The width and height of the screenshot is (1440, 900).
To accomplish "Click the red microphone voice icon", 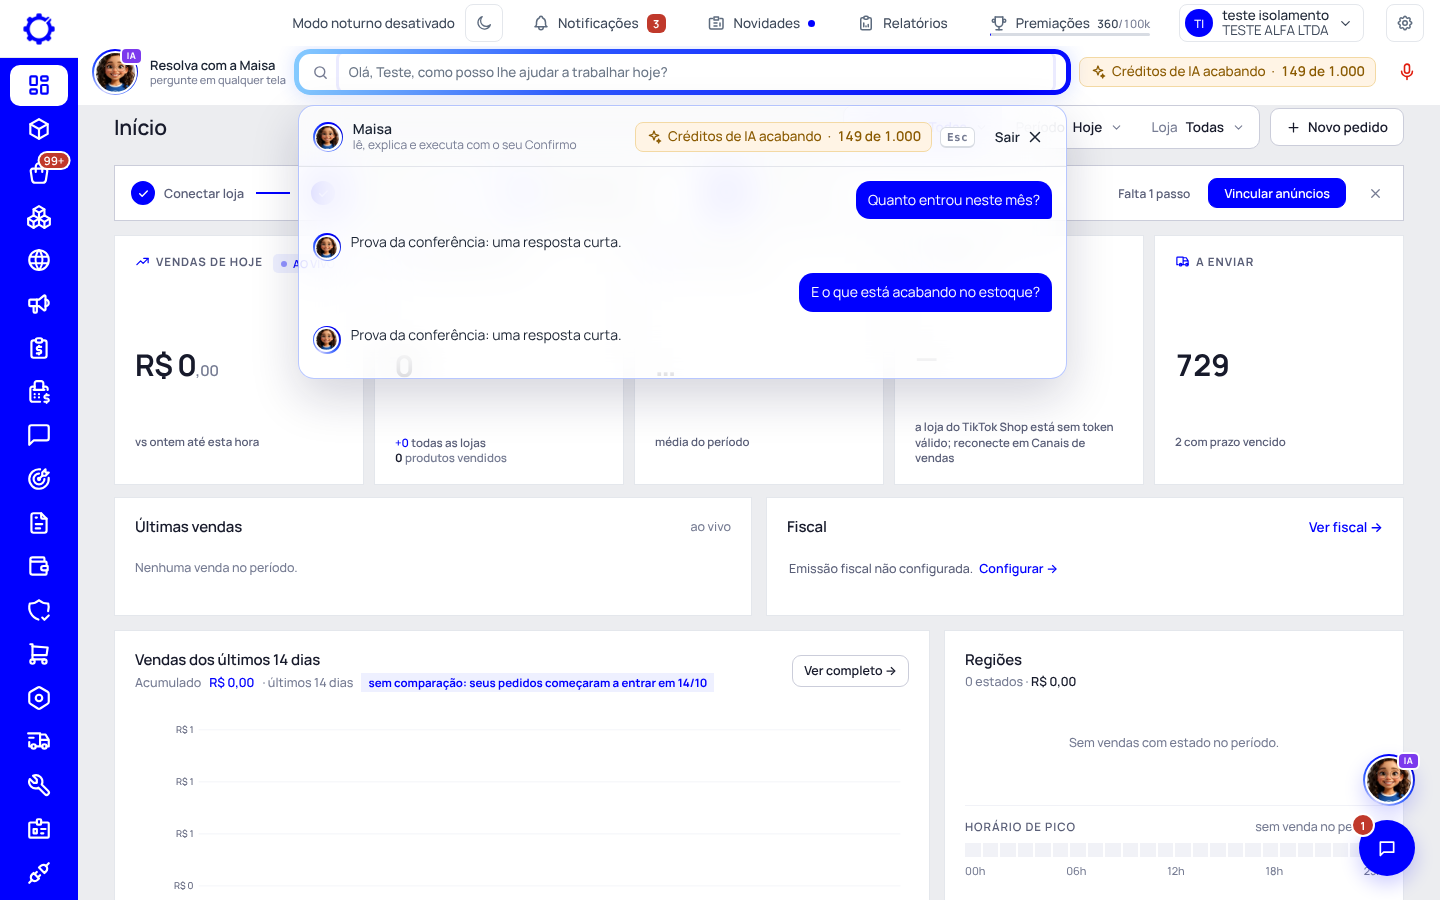I will click(1406, 72).
